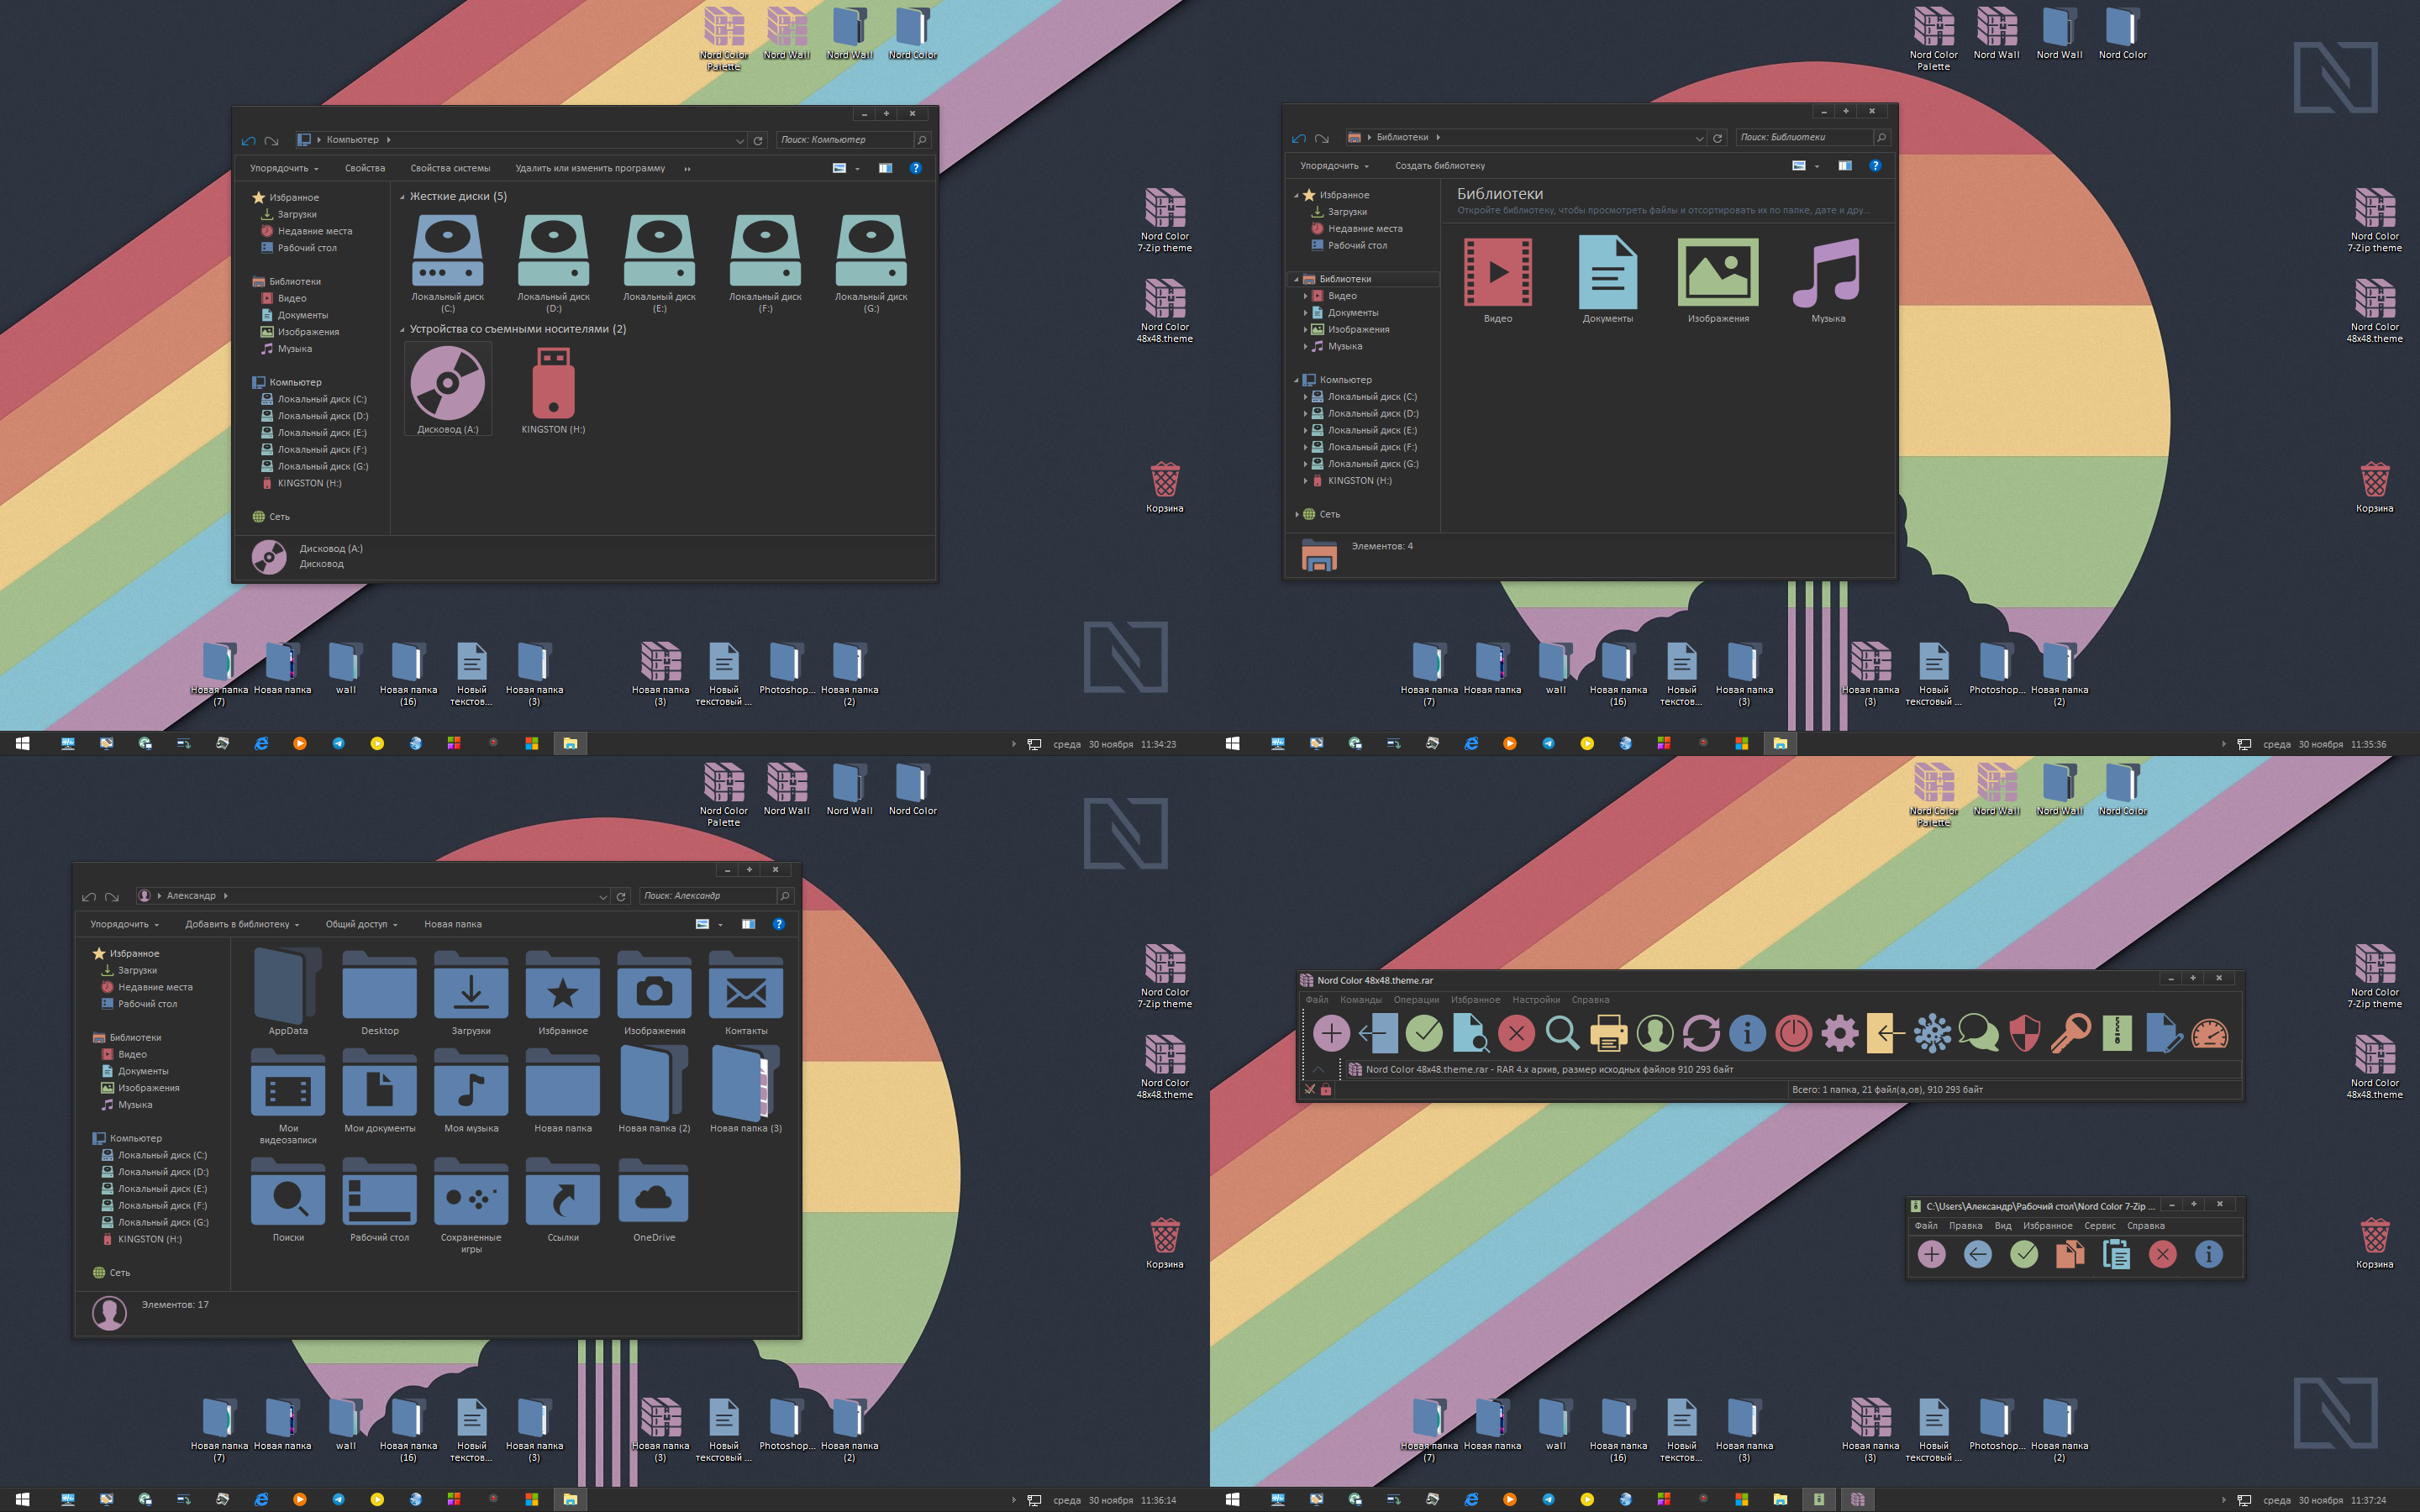Click the up-folder arrow in WinRAR address row
The height and width of the screenshot is (1512, 2420).
point(1318,1070)
